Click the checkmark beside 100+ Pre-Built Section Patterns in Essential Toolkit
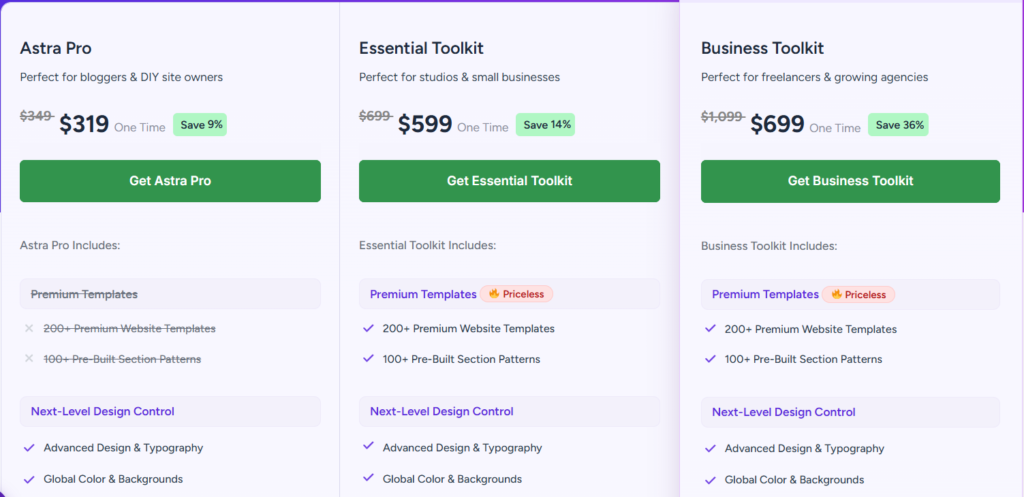Viewport: 1024px width, 497px height. coord(368,359)
